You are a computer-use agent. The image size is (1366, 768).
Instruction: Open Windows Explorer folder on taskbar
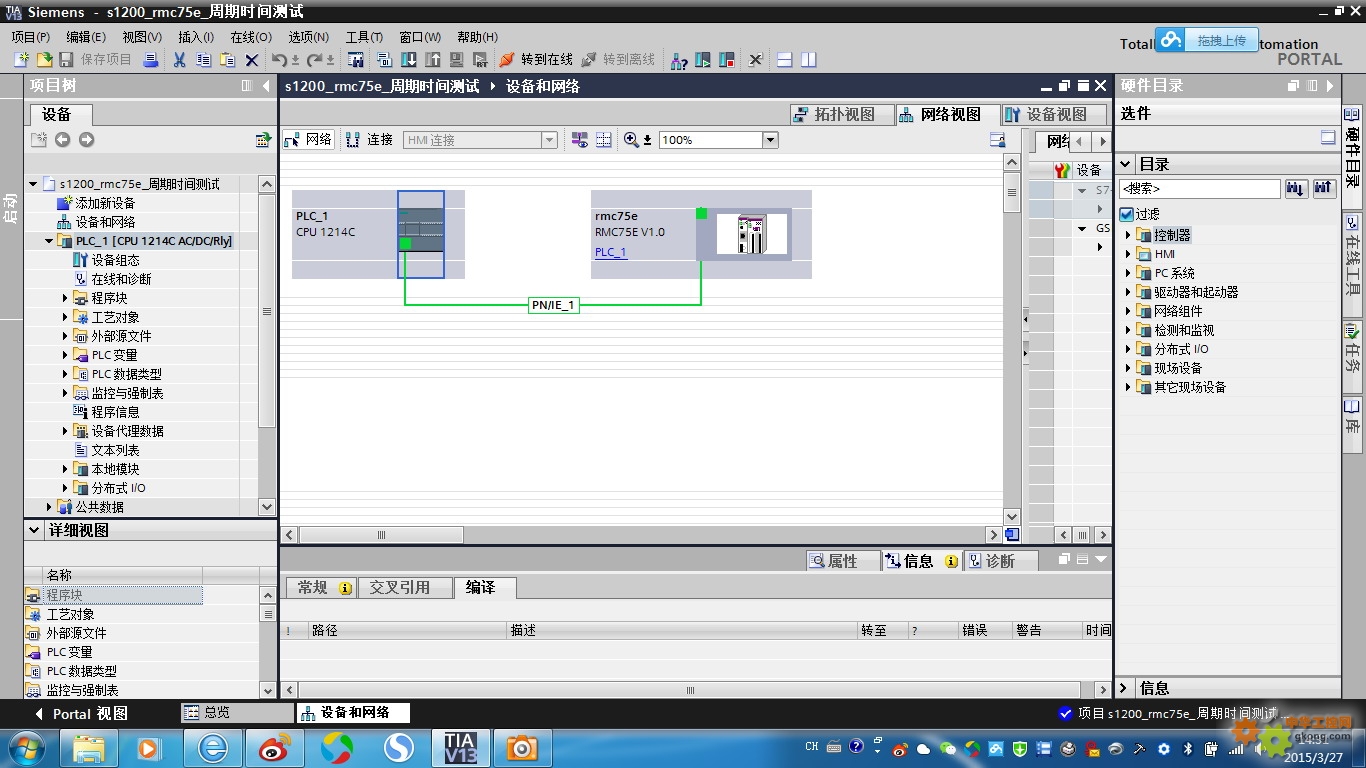click(x=89, y=747)
